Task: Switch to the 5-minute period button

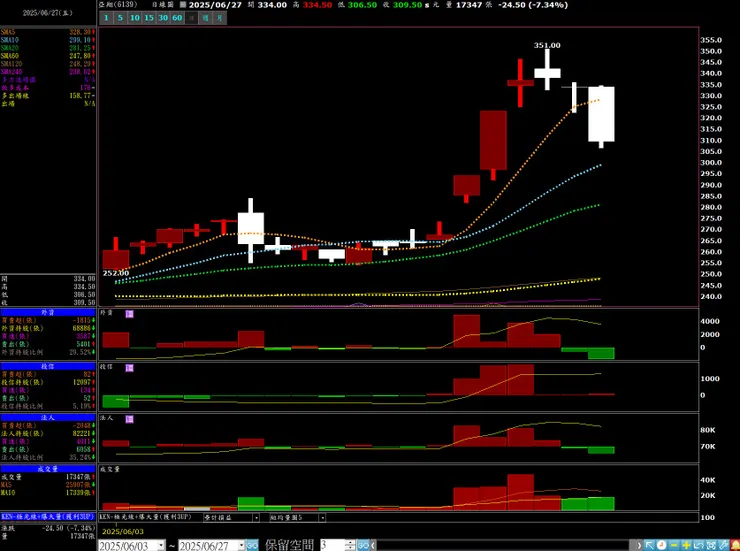Action: (x=120, y=18)
